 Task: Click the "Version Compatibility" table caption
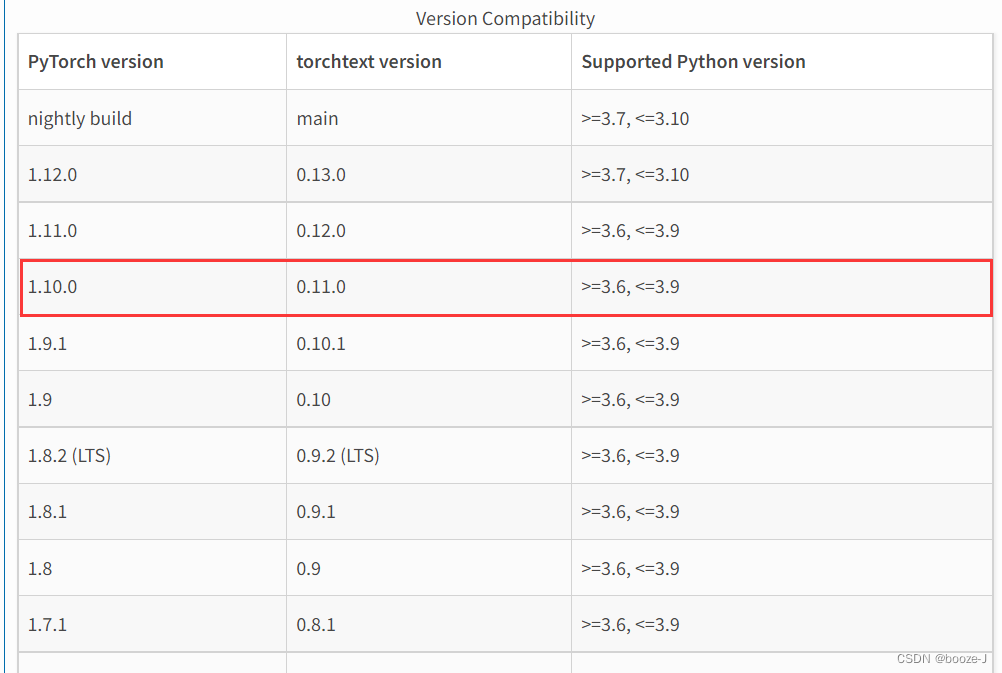505,19
